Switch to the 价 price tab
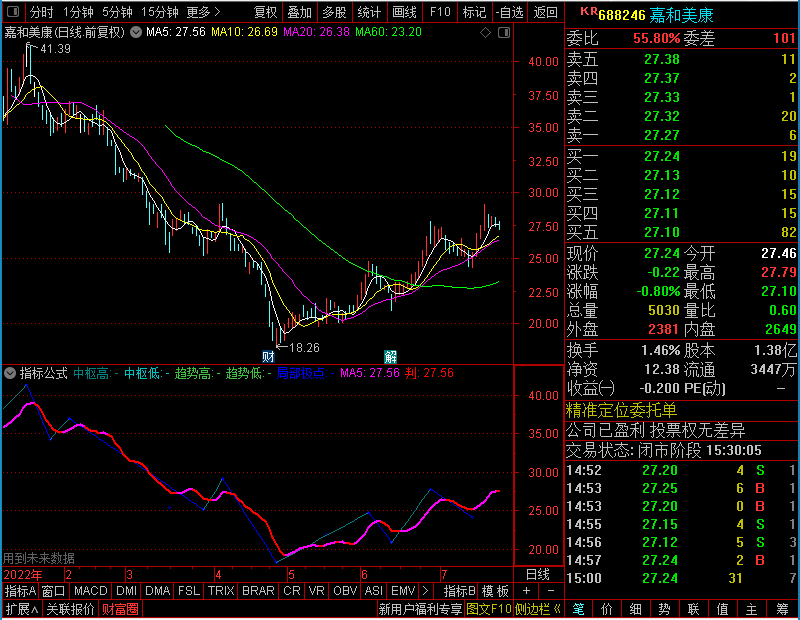This screenshot has width=800, height=620. coord(607,609)
